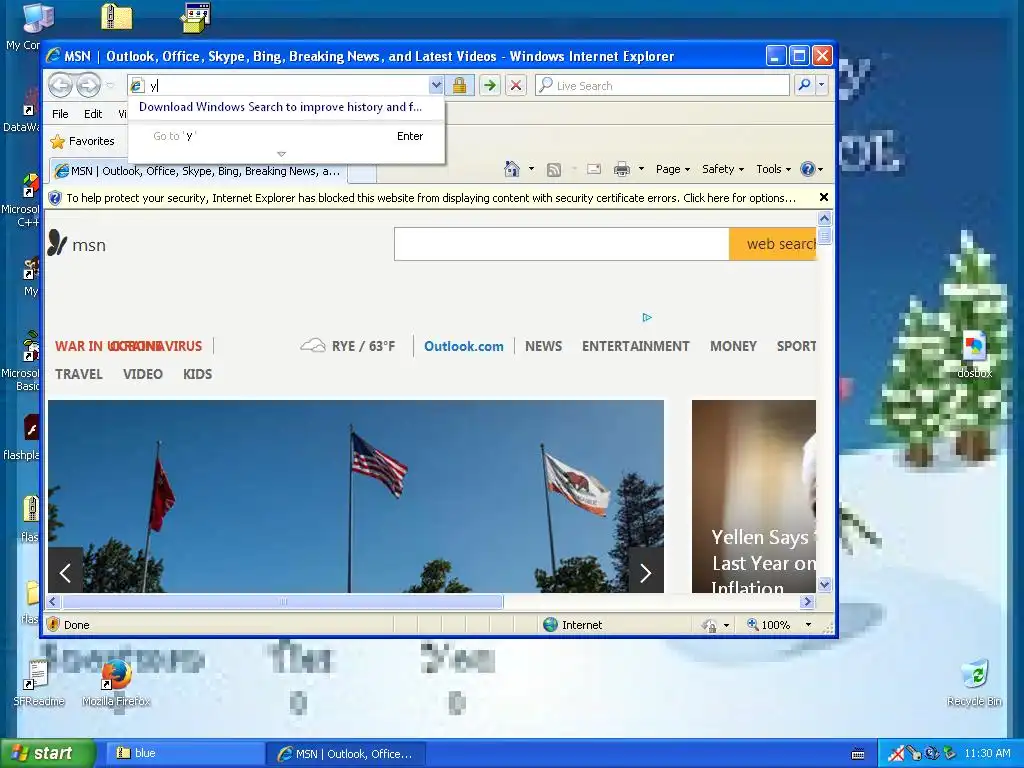Click the horizontal scrollbar thumb
The height and width of the screenshot is (768, 1024).
tap(283, 601)
